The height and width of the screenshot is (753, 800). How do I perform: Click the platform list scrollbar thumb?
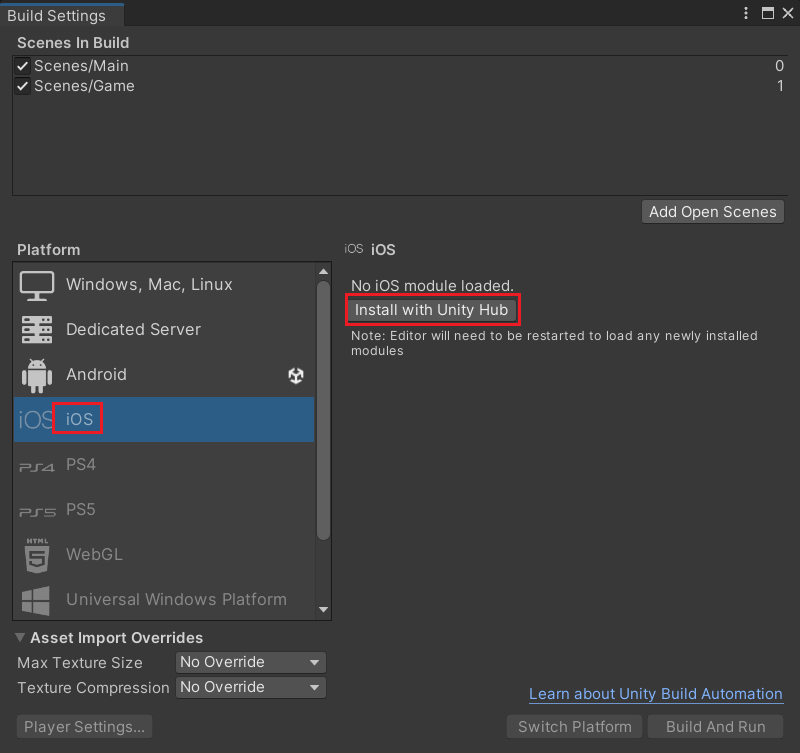(x=323, y=410)
